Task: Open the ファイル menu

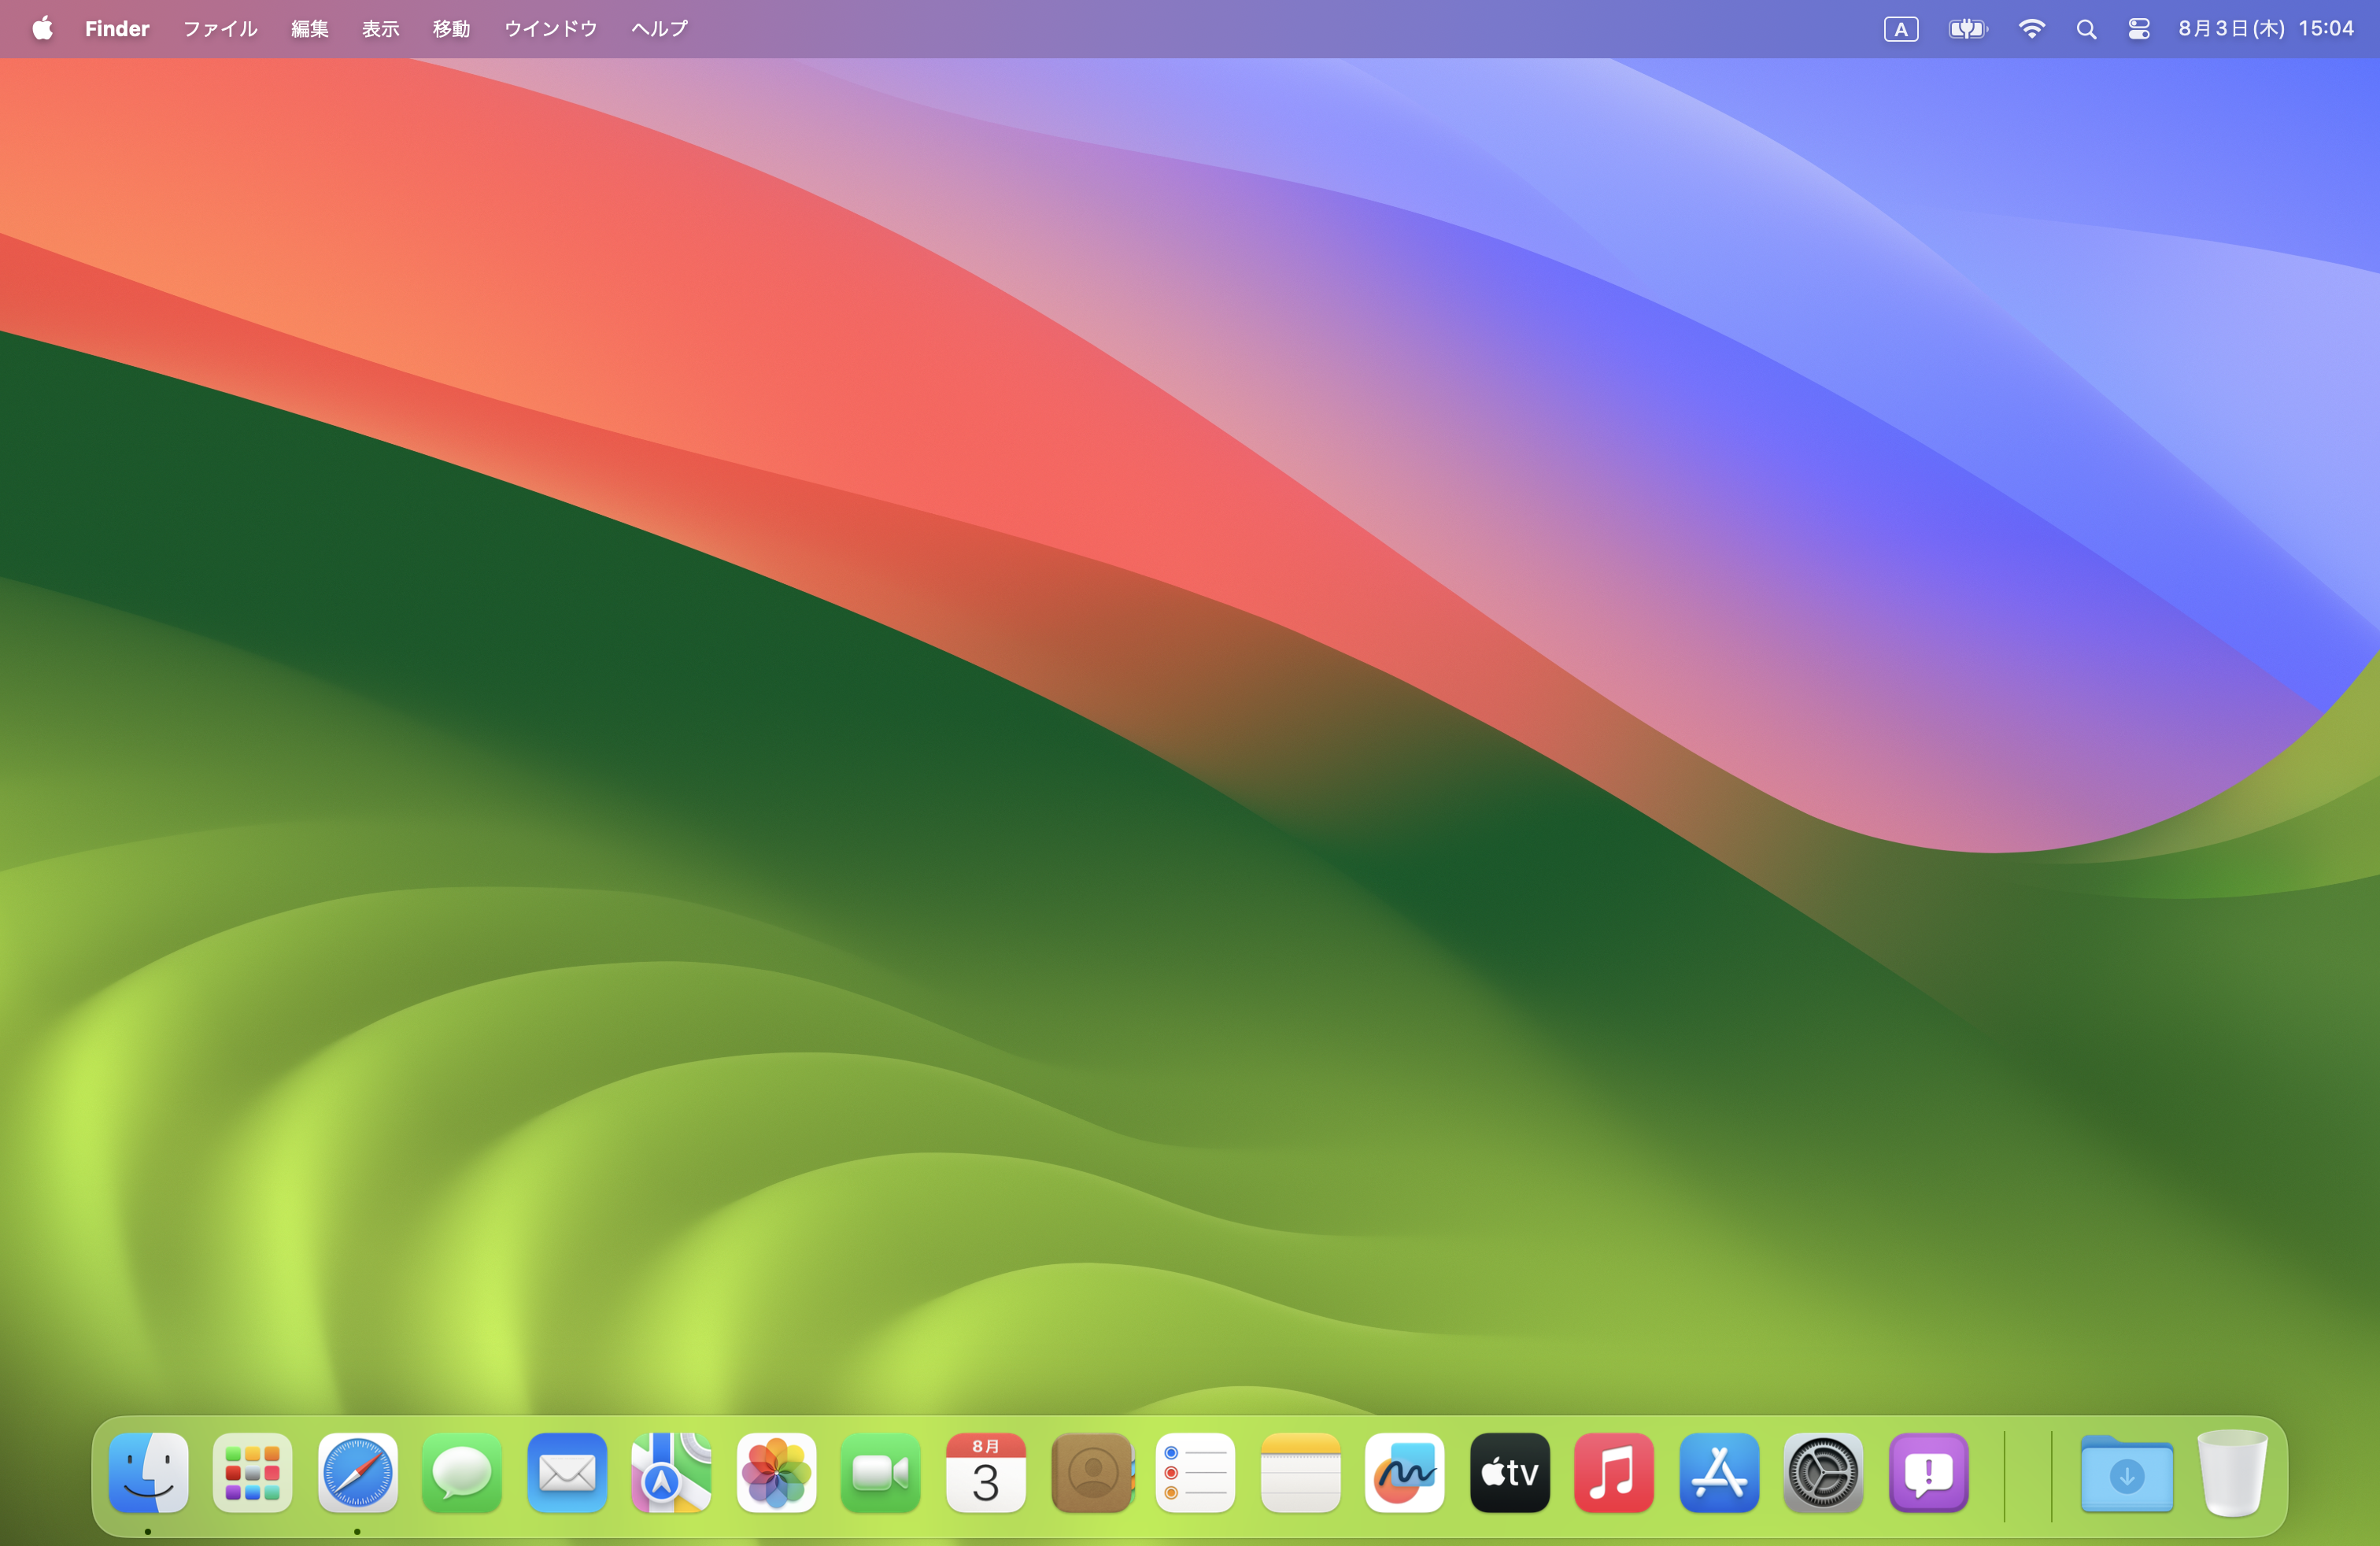Action: pos(219,28)
